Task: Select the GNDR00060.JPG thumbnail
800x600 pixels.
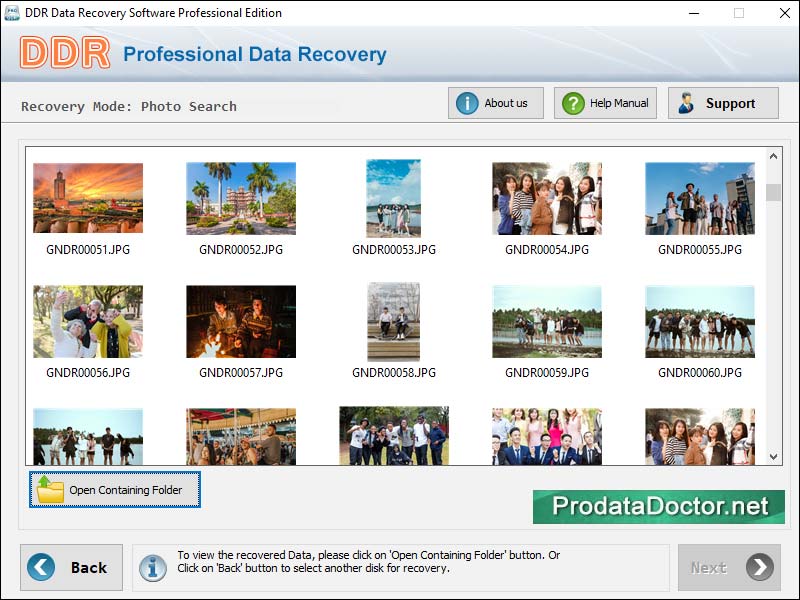Action: 699,321
